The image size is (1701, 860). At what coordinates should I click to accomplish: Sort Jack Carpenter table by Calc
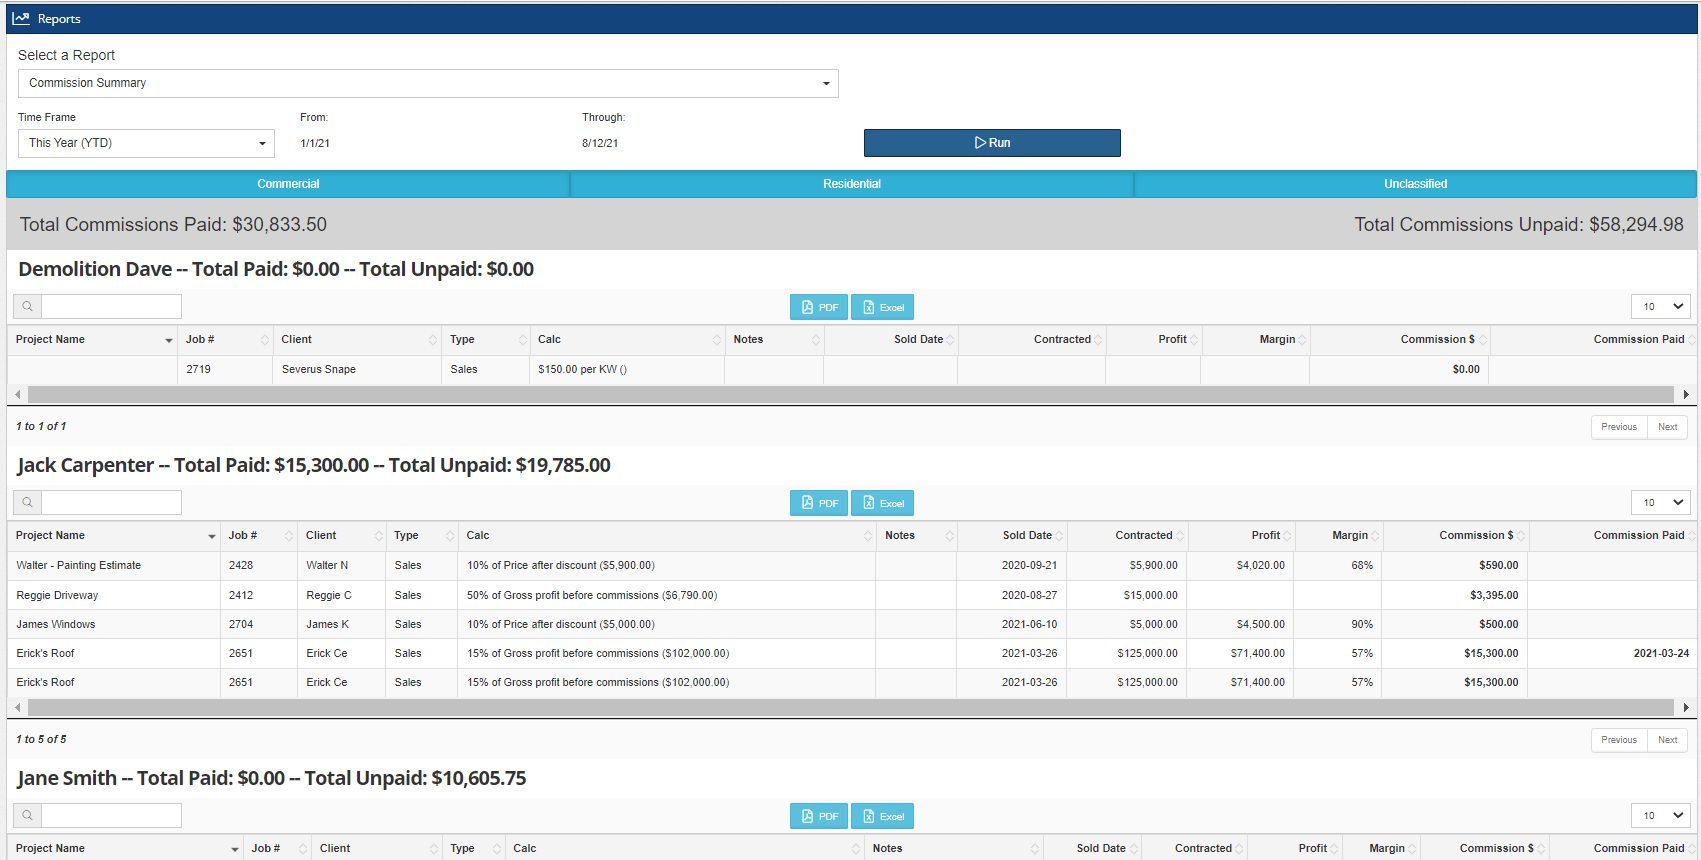tap(667, 536)
